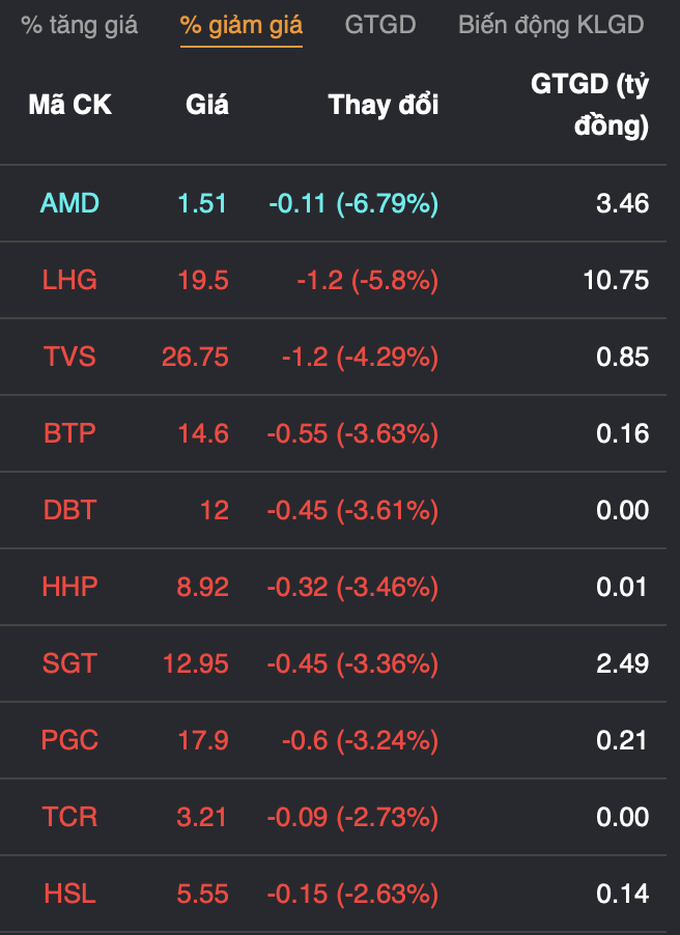Switch to Biến động KLGD tab
Image resolution: width=680 pixels, height=935 pixels.
point(551,25)
